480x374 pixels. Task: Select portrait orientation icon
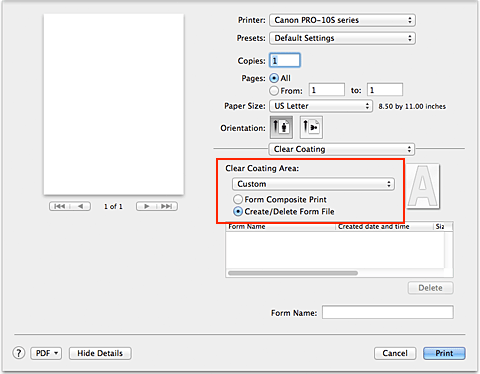point(281,127)
